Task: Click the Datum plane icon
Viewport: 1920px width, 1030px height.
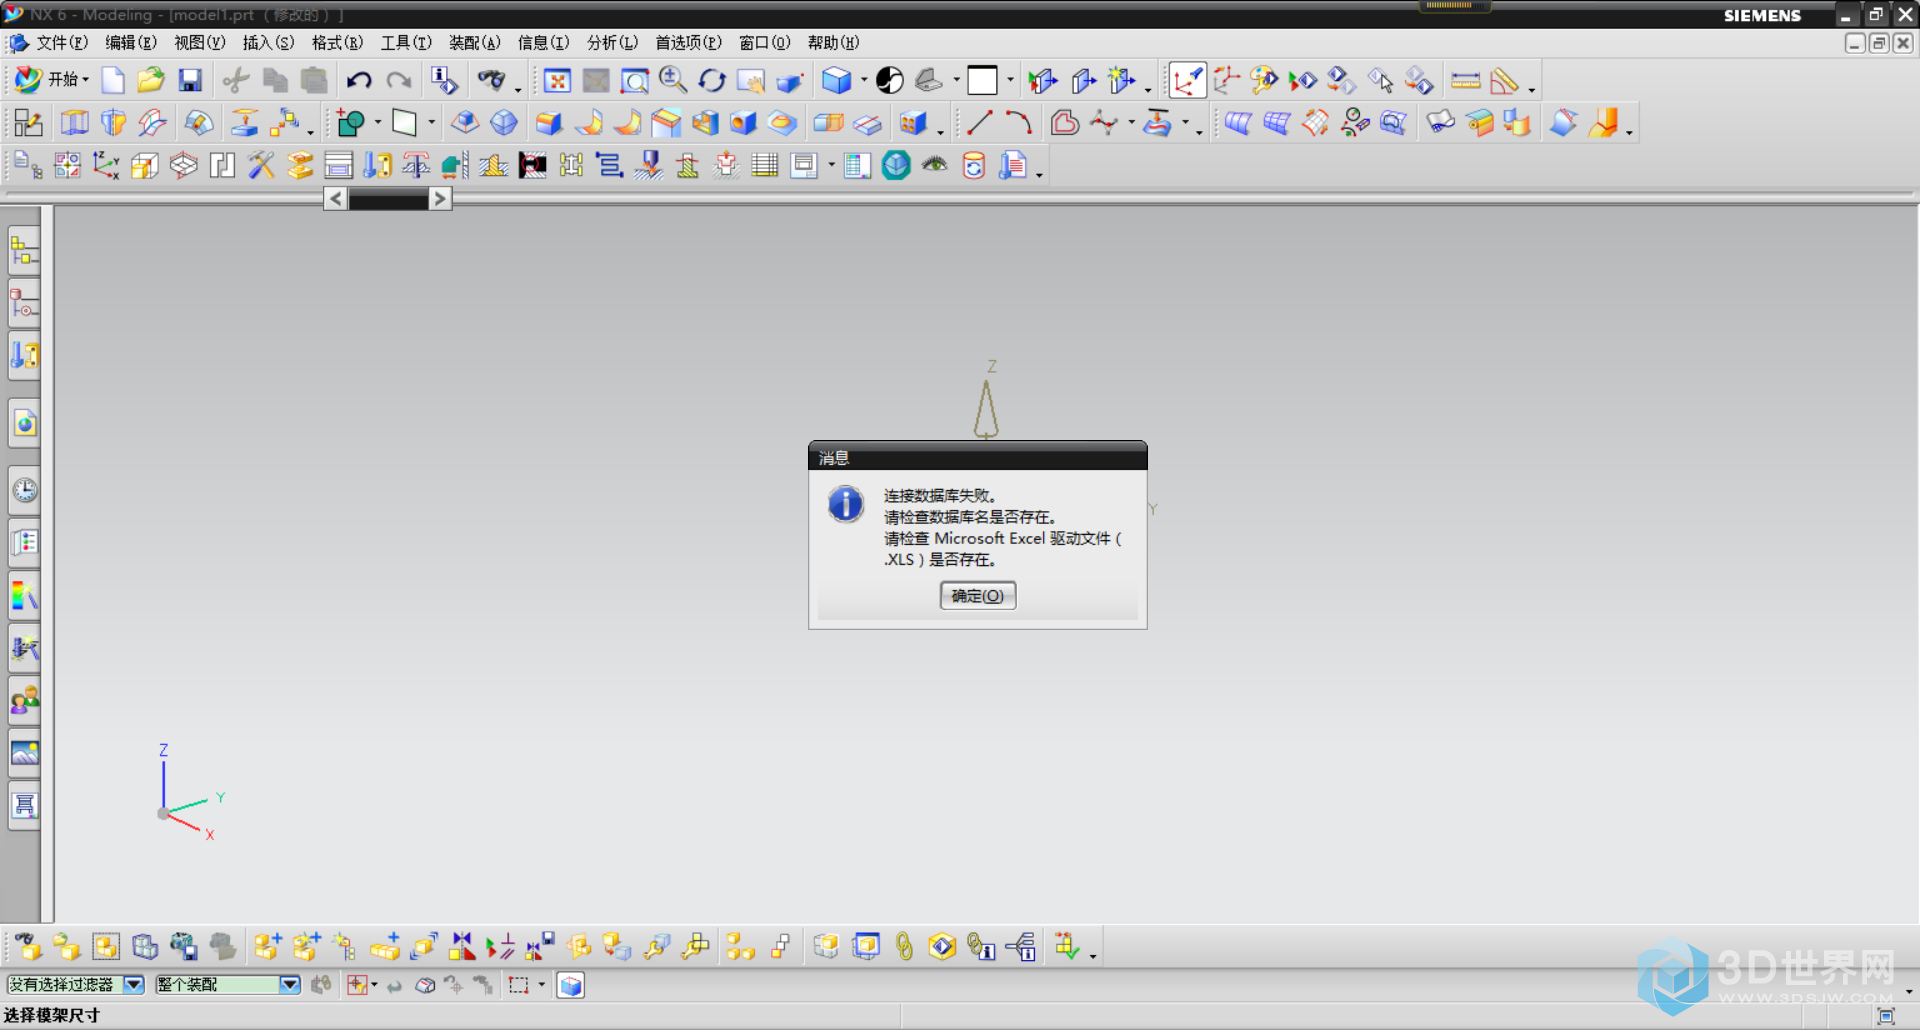Action: [404, 123]
